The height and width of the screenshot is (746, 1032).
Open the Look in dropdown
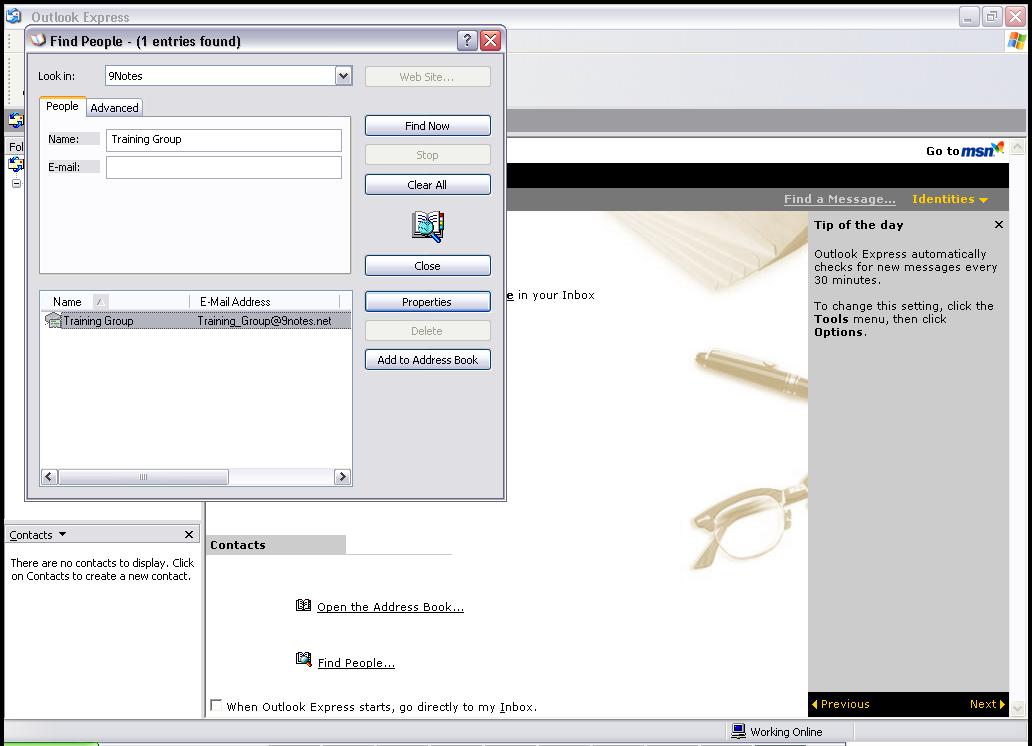(343, 76)
